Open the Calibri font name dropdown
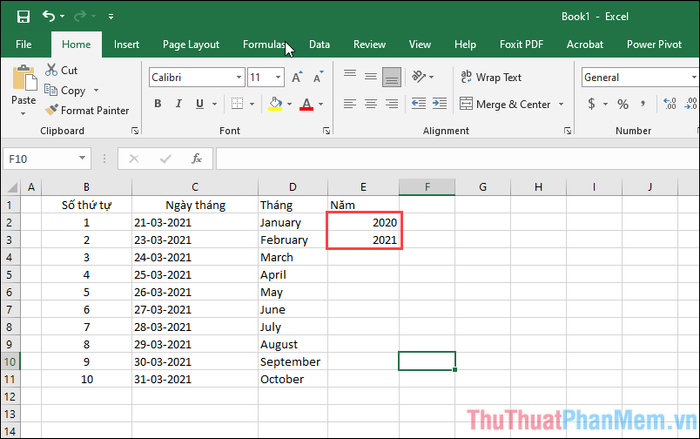 (x=238, y=77)
